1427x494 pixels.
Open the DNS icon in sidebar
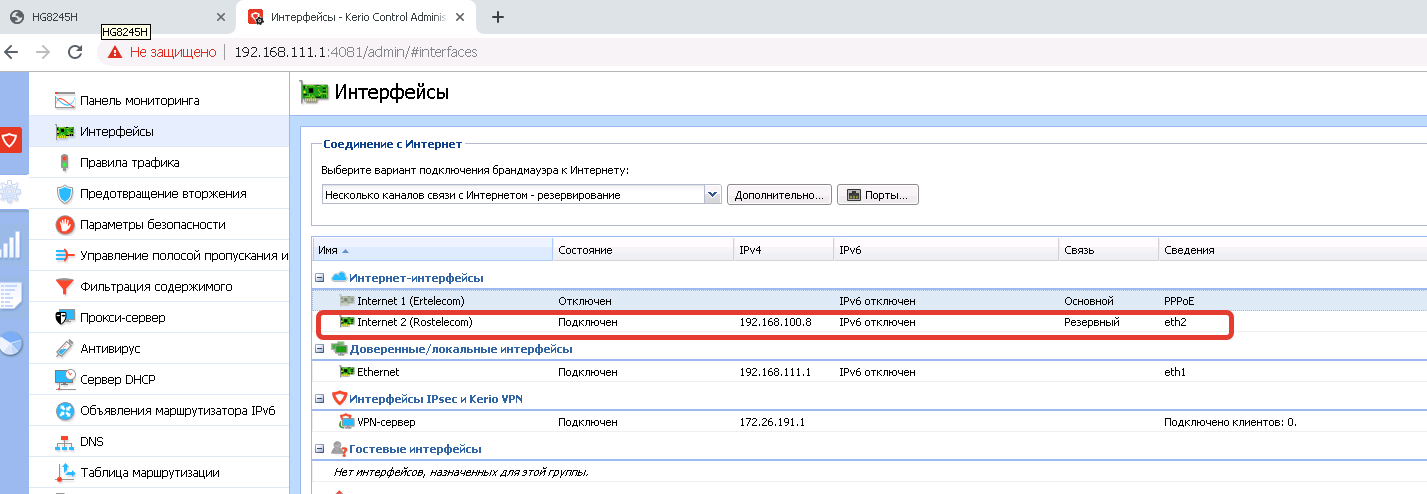pyautogui.click(x=65, y=442)
